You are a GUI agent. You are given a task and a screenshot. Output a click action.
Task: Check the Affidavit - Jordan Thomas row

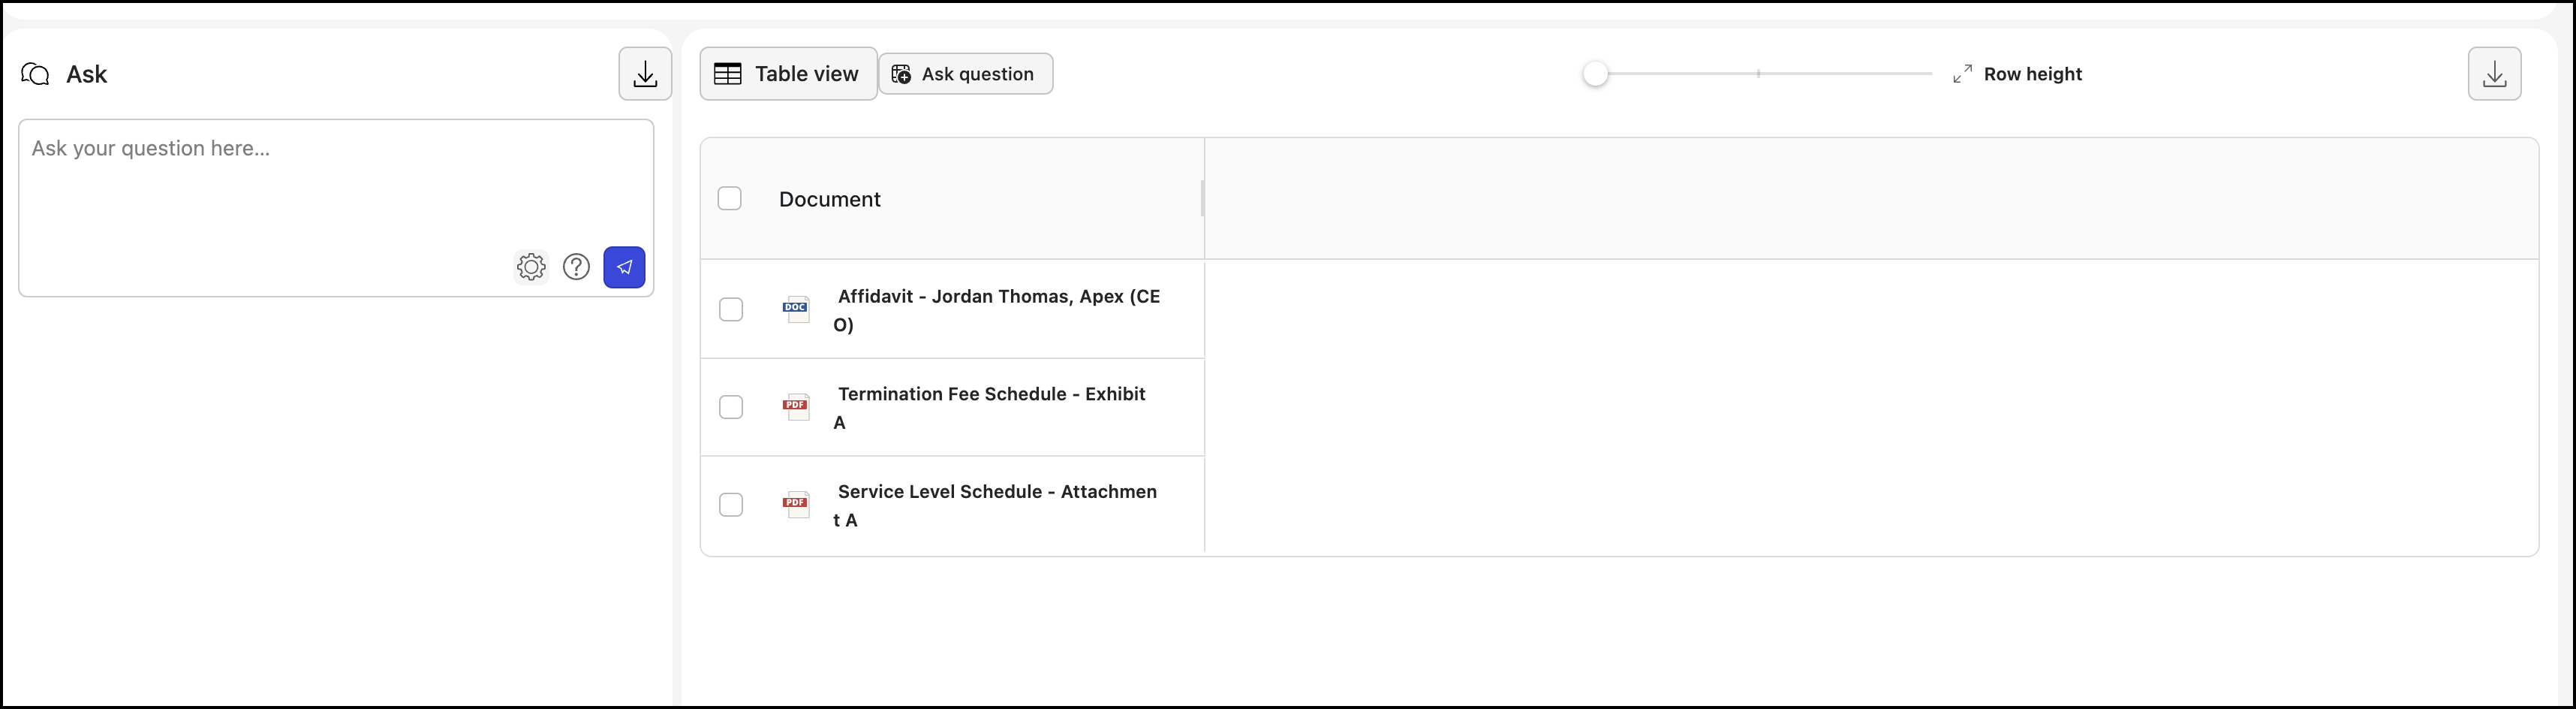[x=731, y=309]
